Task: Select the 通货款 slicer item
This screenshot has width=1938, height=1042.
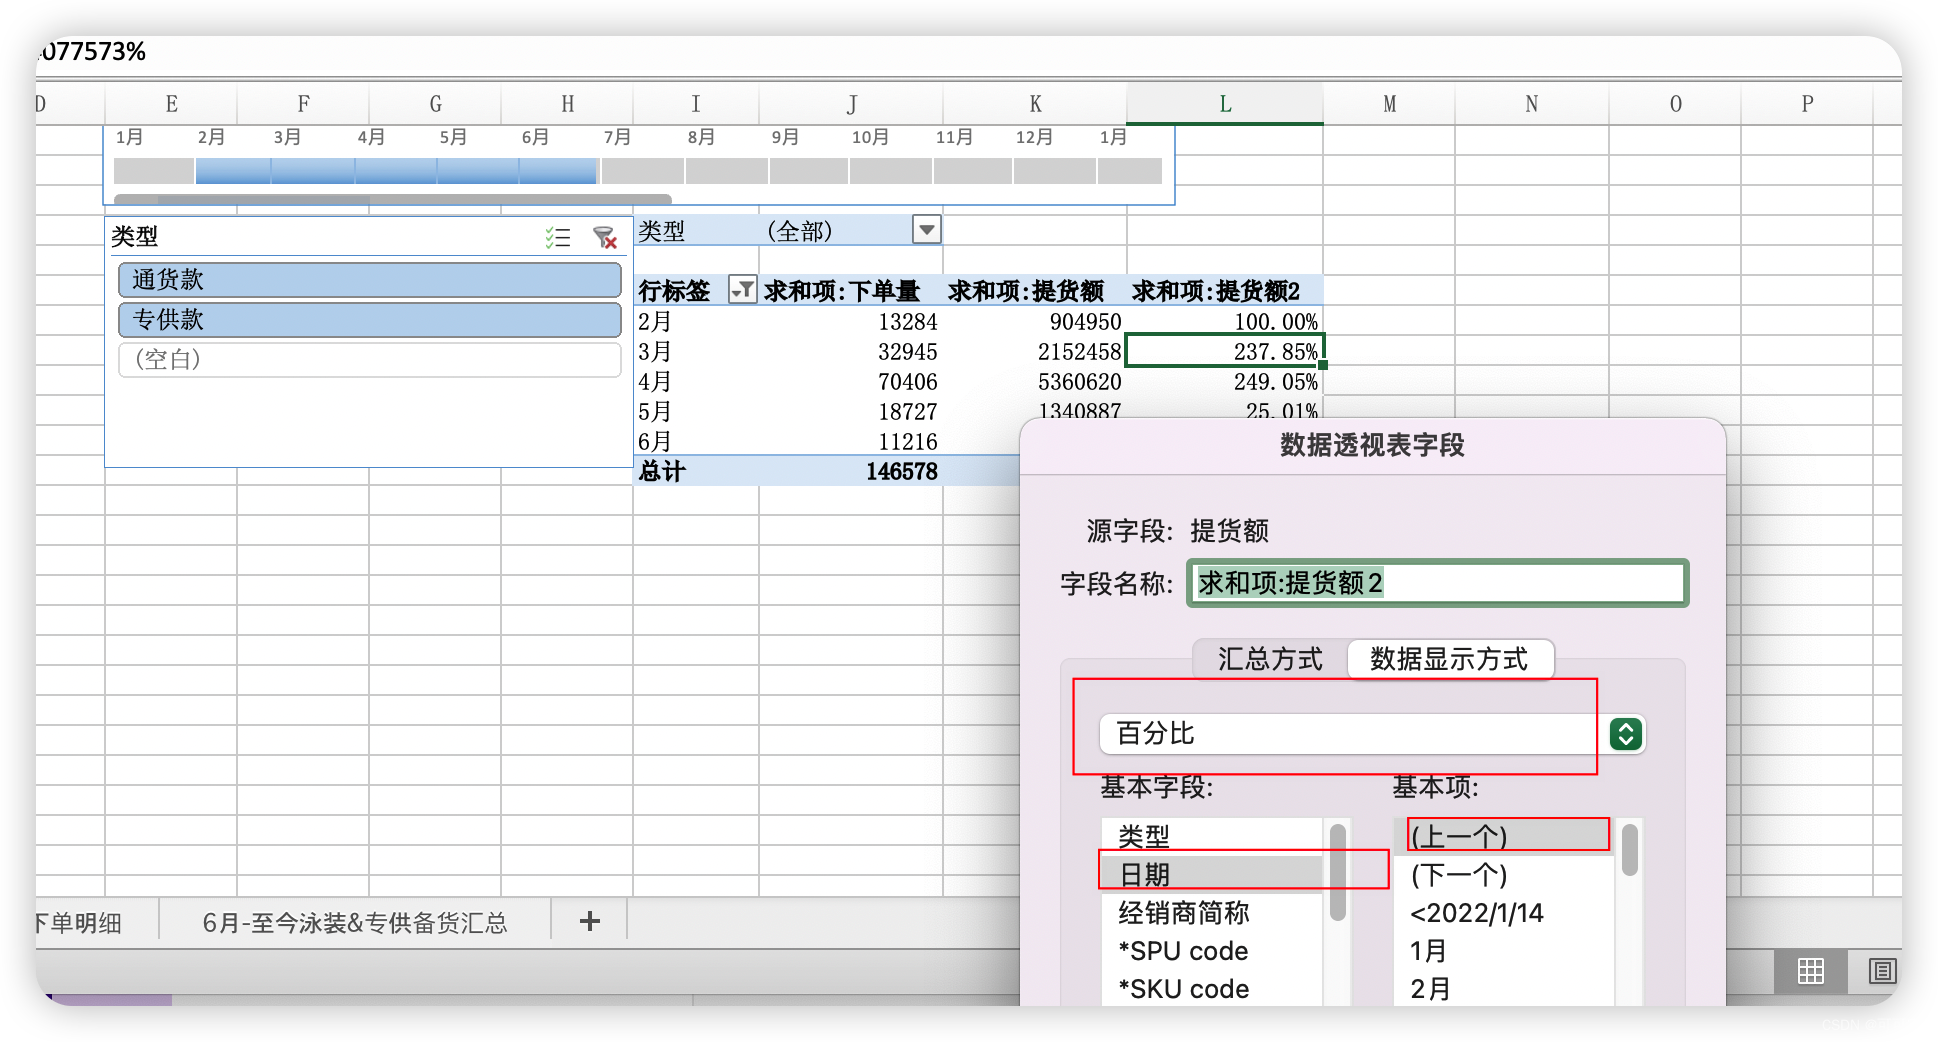Action: [x=370, y=280]
